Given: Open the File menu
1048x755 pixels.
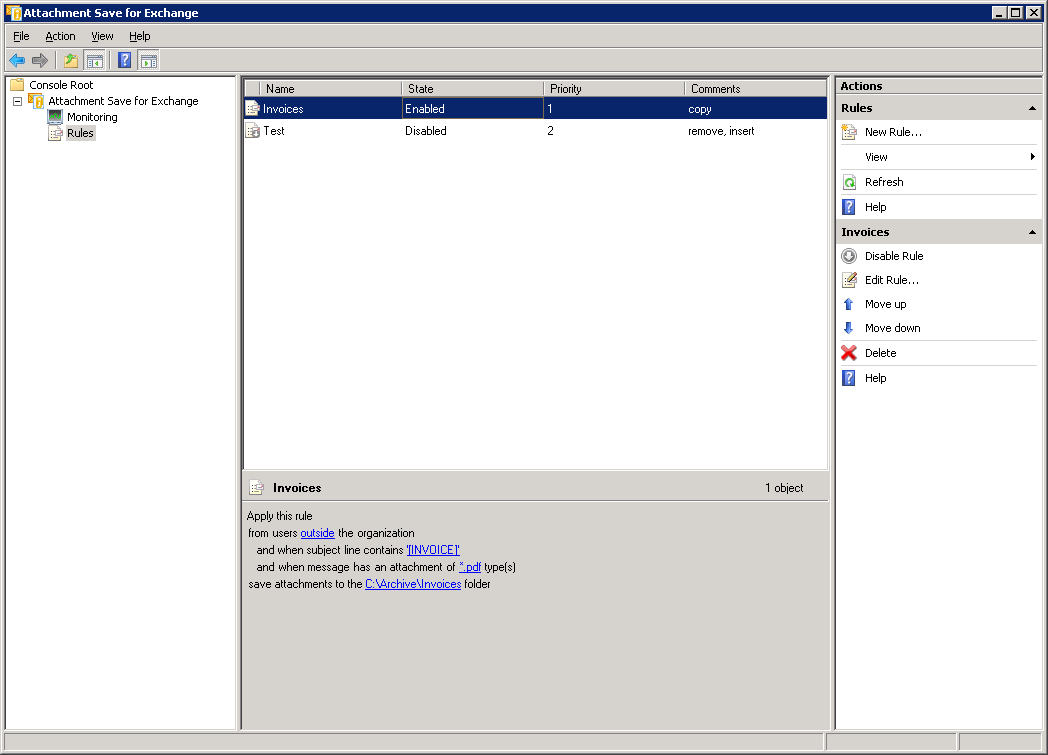Looking at the screenshot, I should [x=21, y=36].
